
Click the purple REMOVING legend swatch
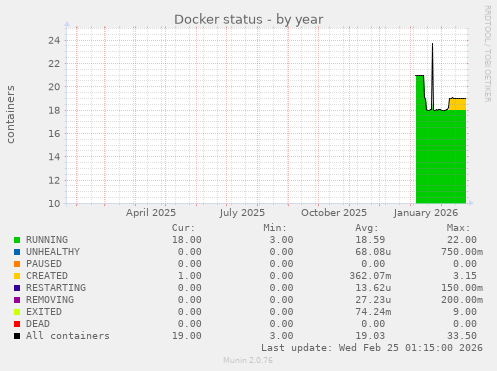(x=17, y=300)
